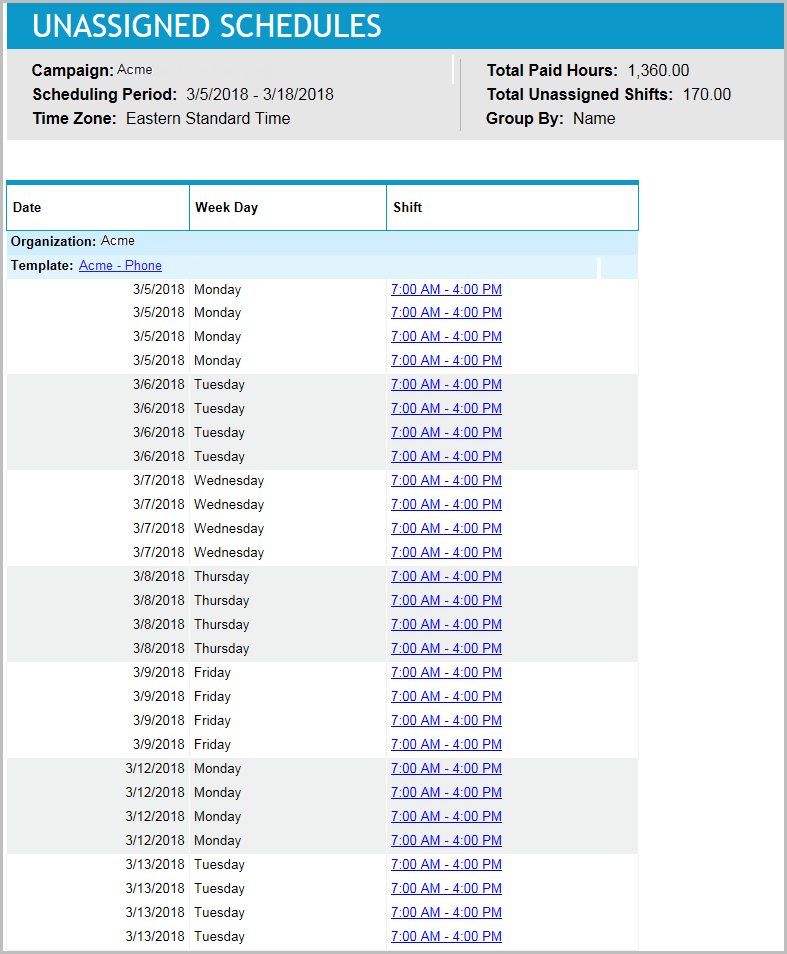Open the first 3/8/2018 Thursday shift link
Image resolution: width=787 pixels, height=954 pixels.
[446, 577]
